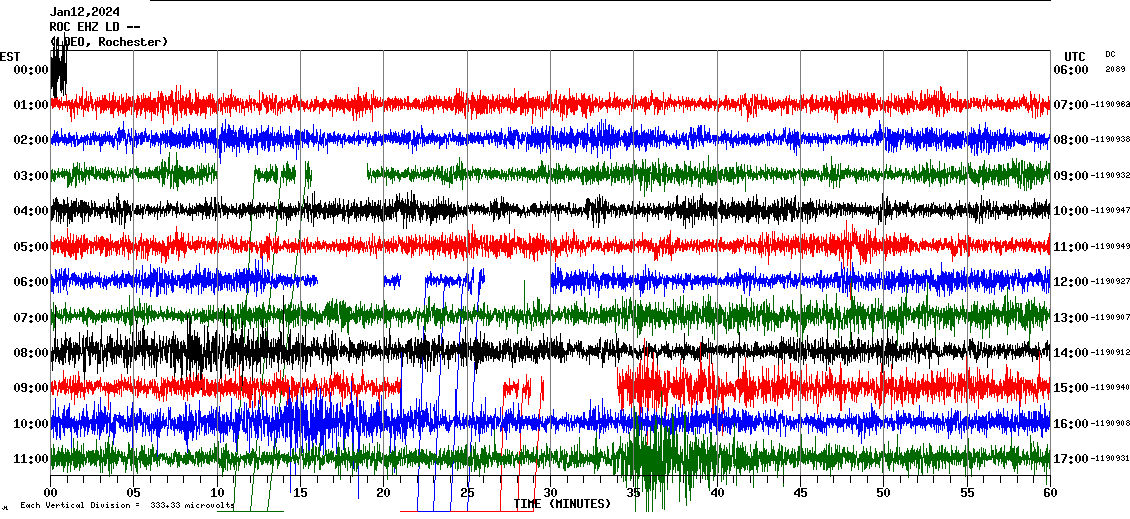
Task: Click the DC offset column header
Action: tap(1110, 54)
